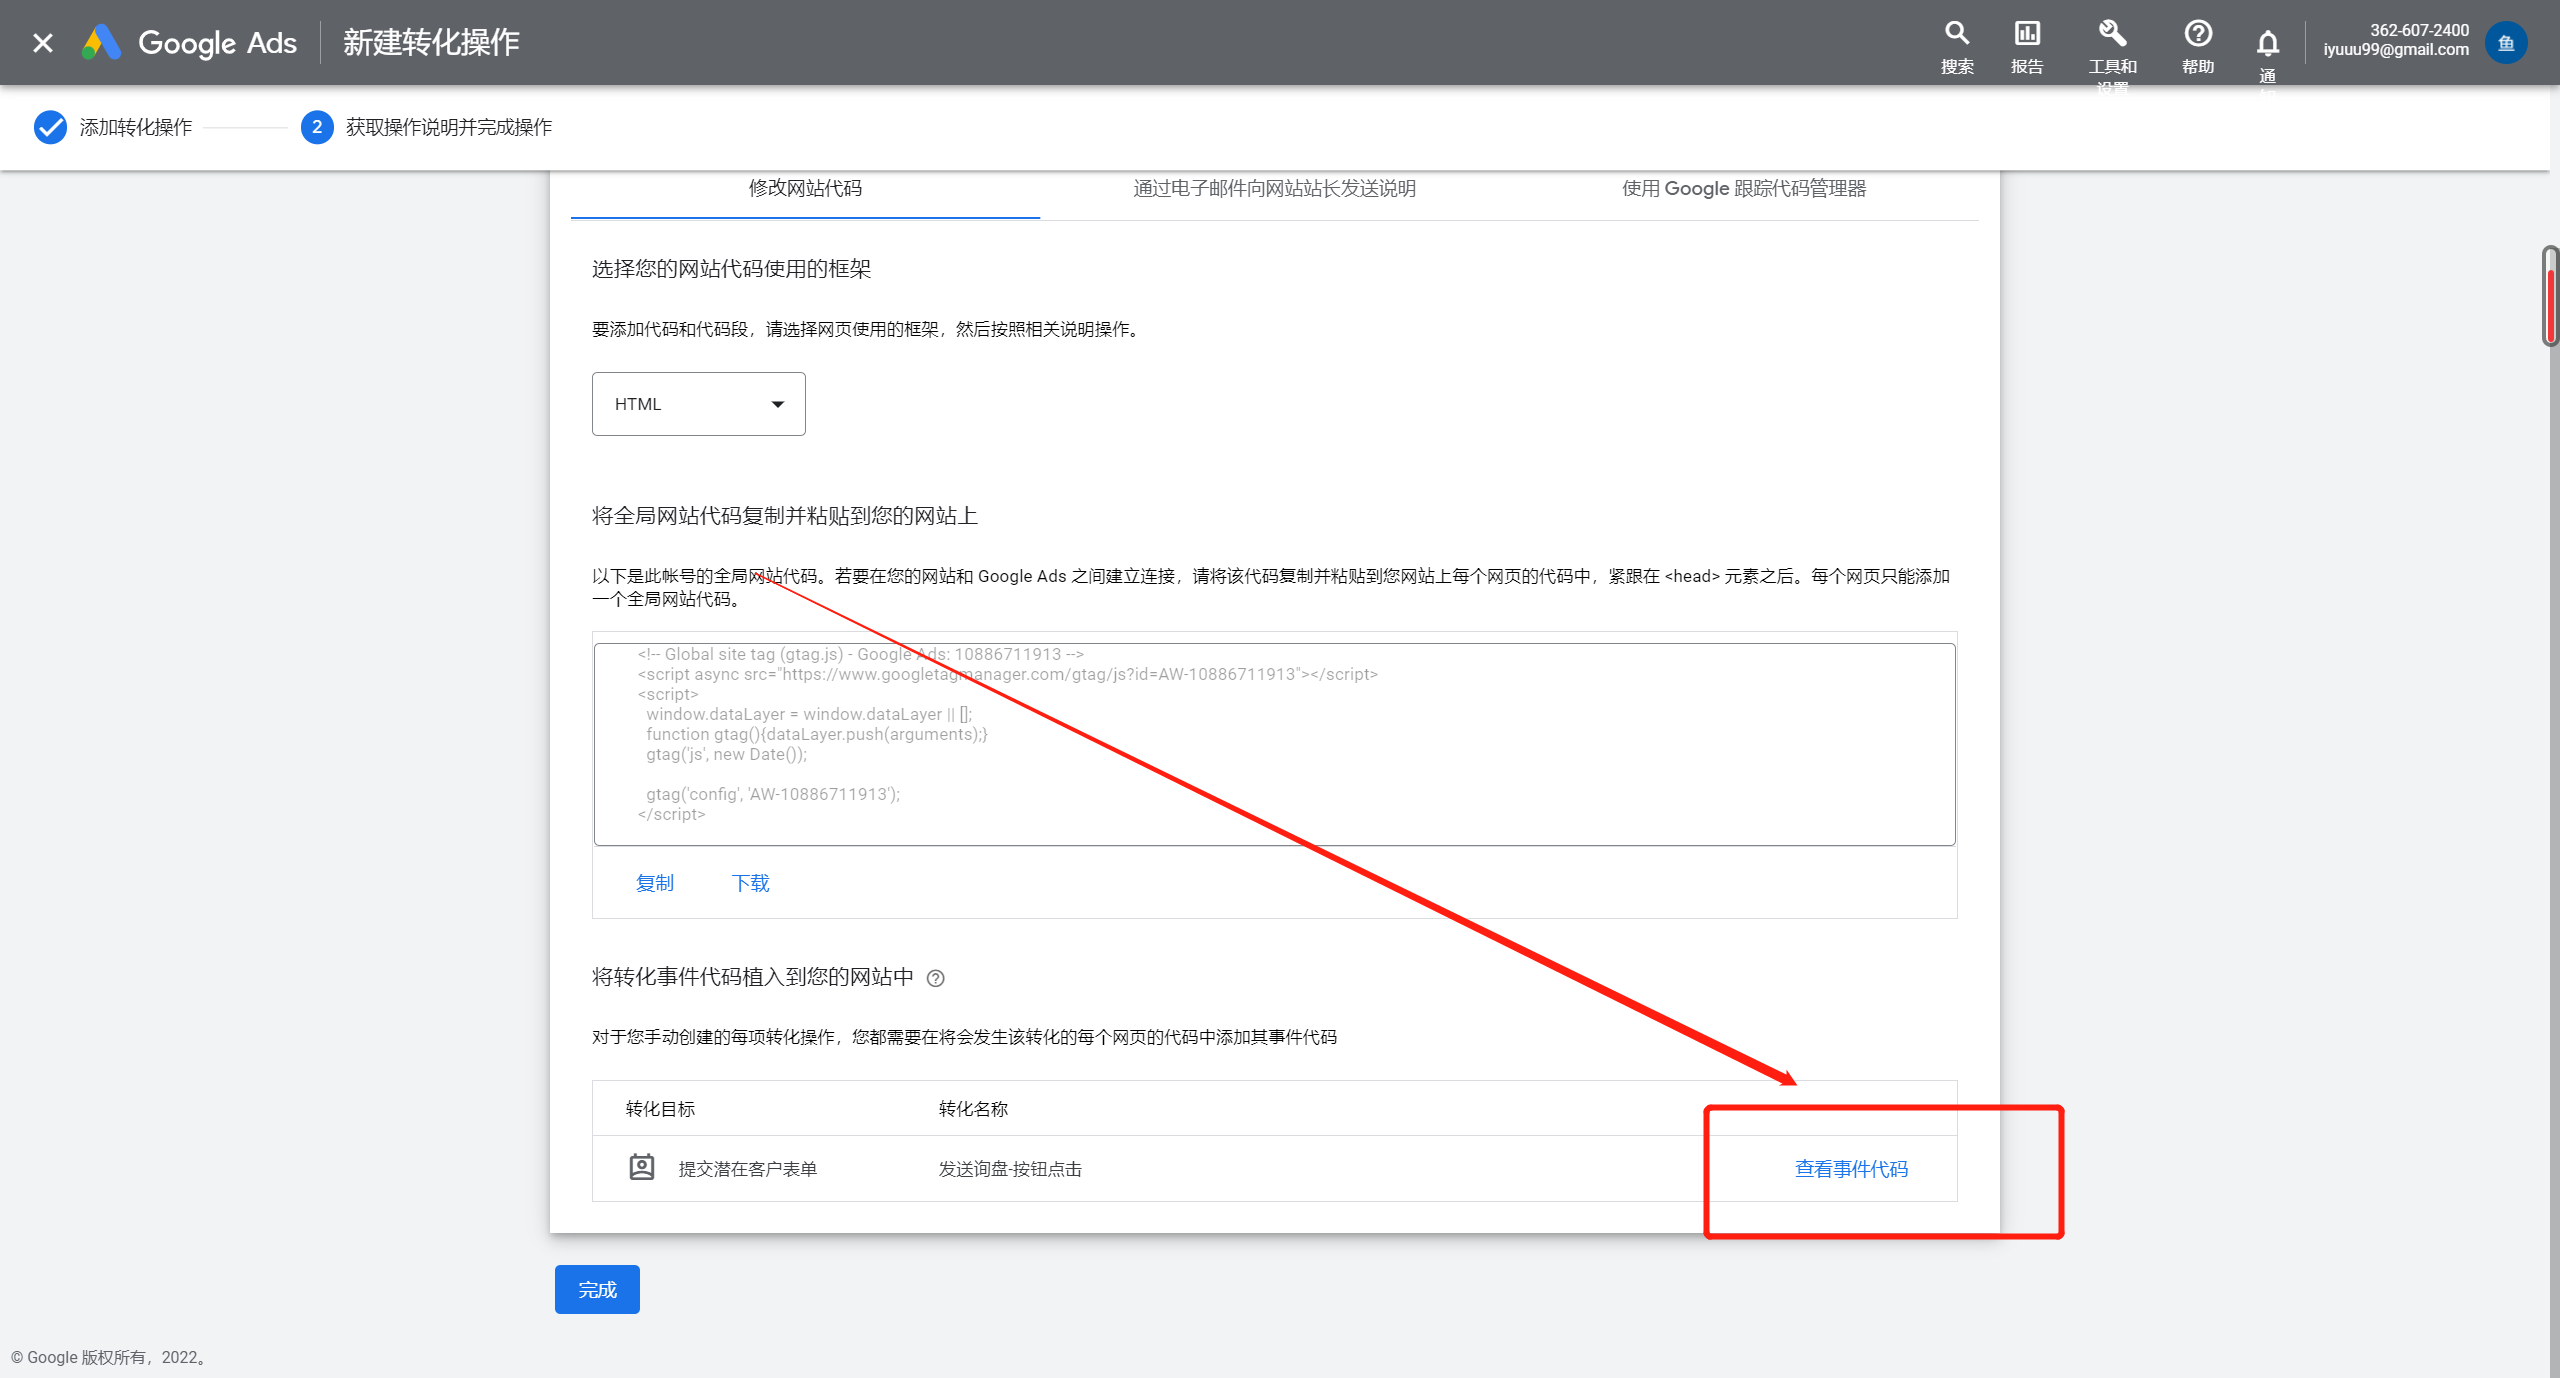Screen dimensions: 2560x1378
Task: Click the 选择您的网站代码使用的框架 heading
Action: pyautogui.click(x=732, y=269)
